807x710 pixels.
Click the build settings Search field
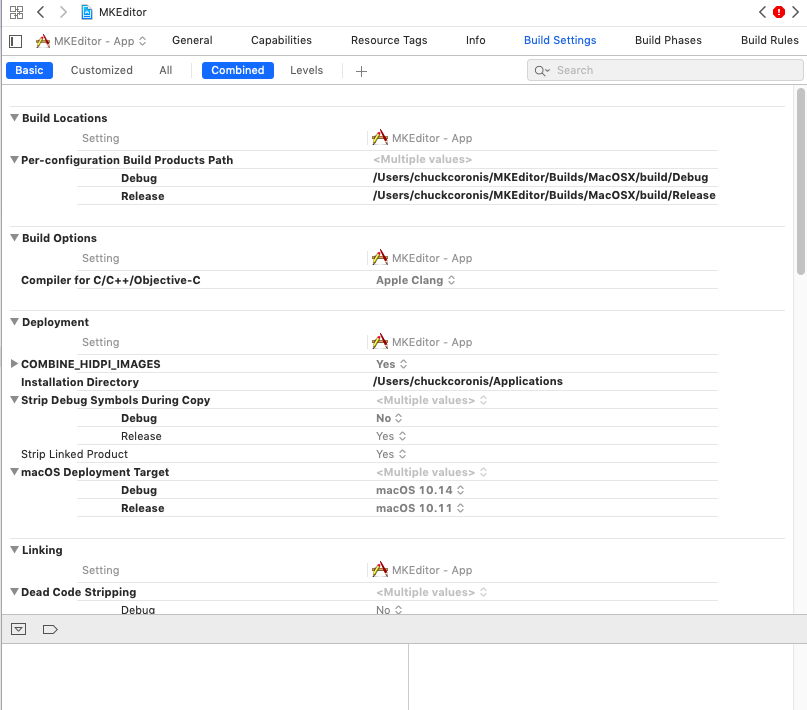665,70
